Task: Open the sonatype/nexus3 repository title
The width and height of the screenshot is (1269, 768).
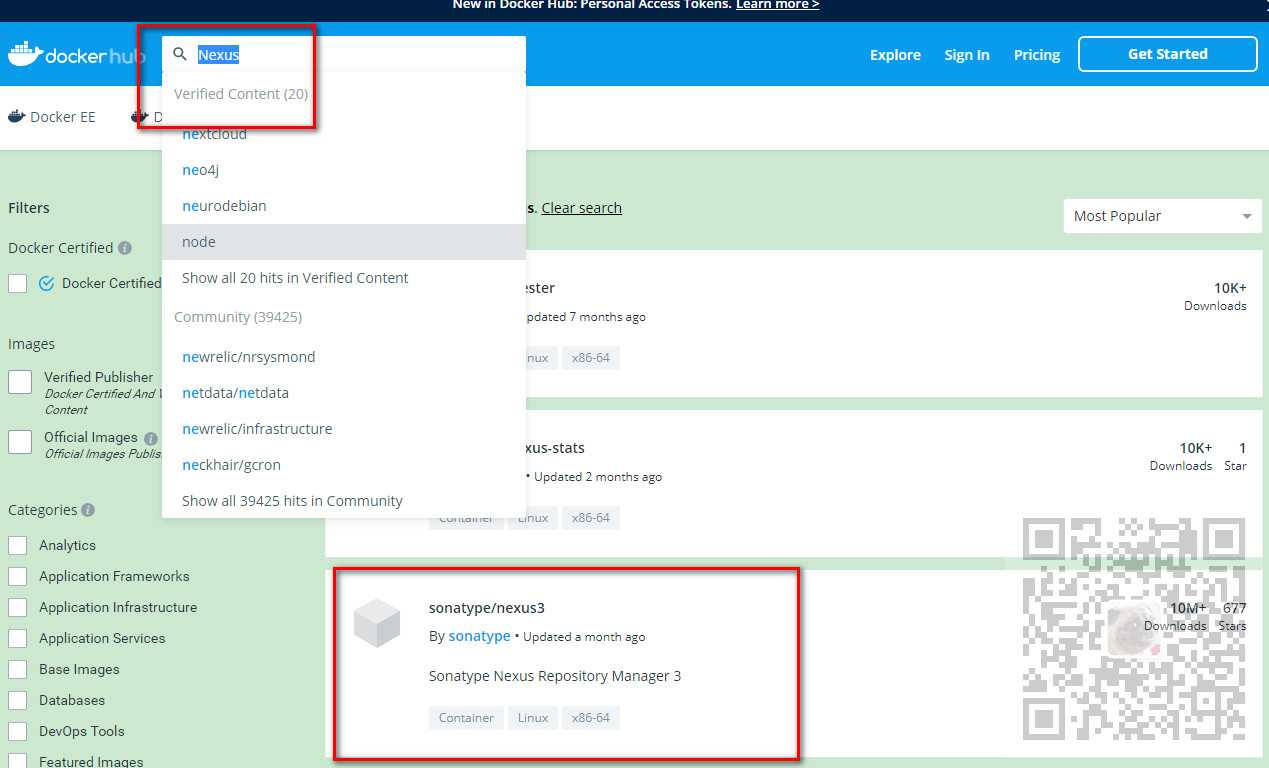Action: click(x=487, y=608)
